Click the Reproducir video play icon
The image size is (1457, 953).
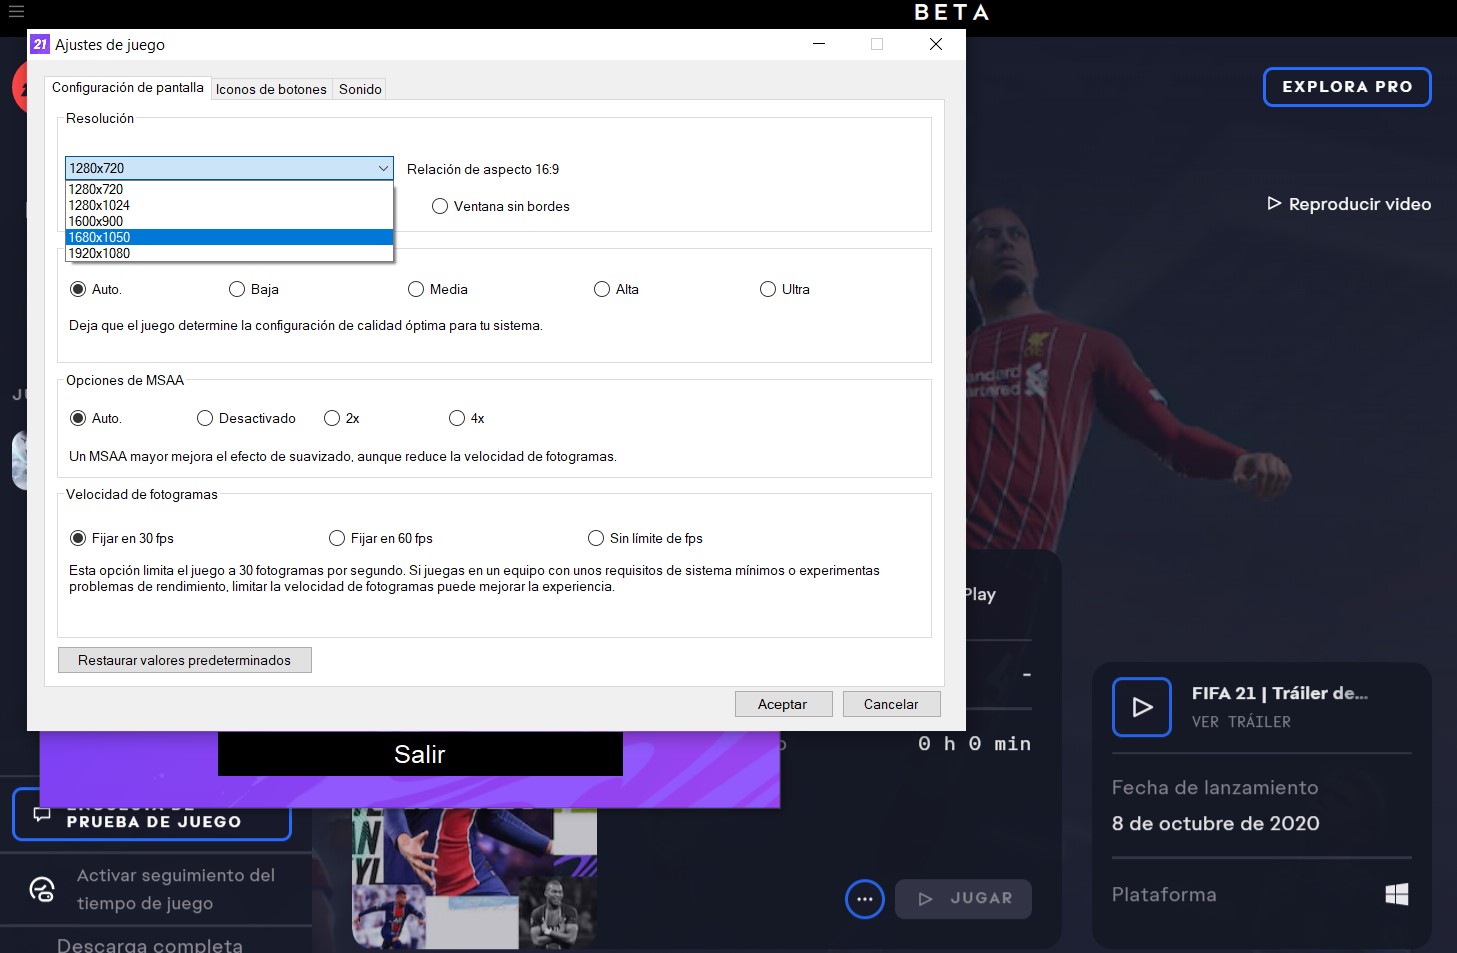click(x=1275, y=203)
